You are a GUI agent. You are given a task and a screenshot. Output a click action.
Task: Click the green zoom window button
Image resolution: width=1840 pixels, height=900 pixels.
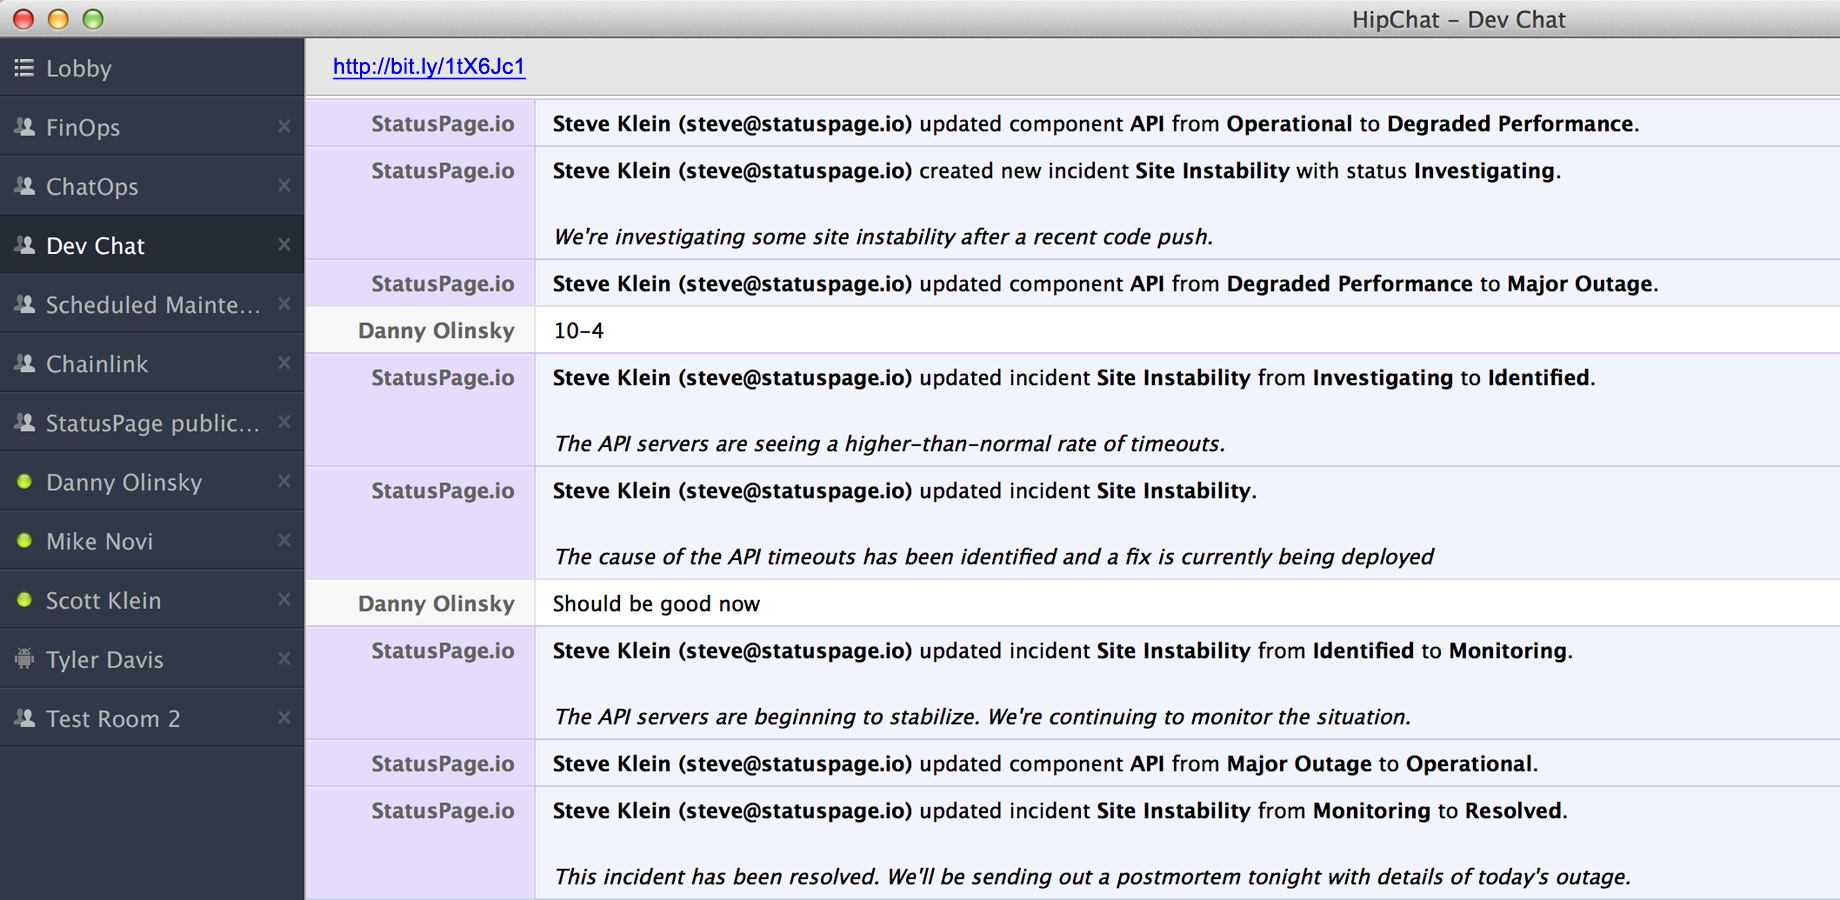93,19
